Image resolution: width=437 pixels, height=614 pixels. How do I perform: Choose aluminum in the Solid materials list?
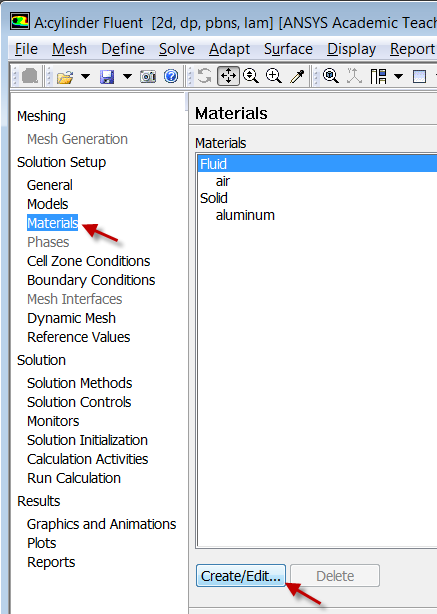245,215
